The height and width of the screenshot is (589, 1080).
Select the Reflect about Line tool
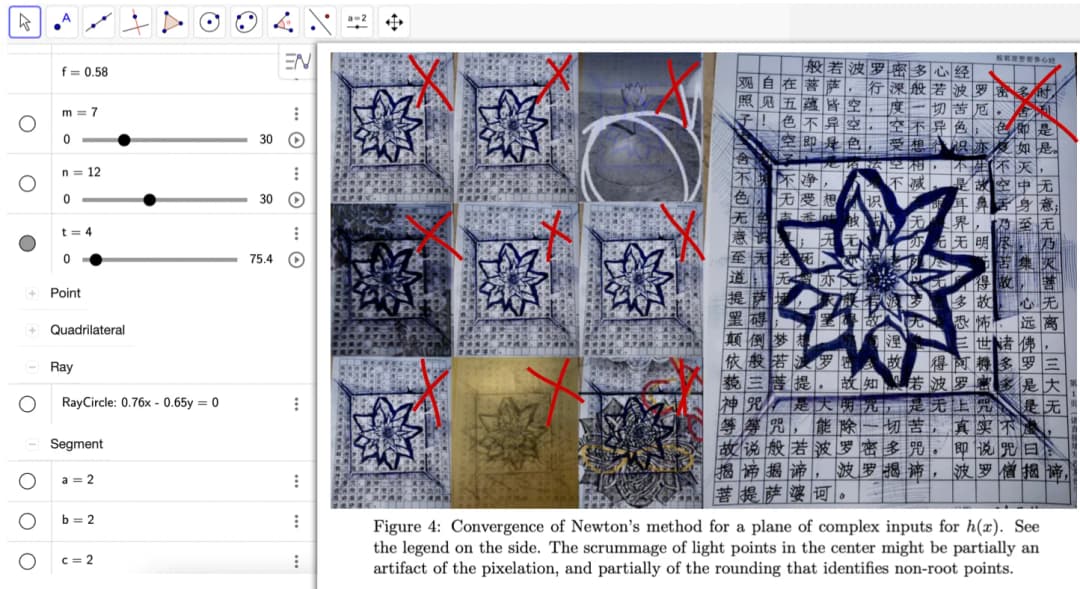pos(320,22)
